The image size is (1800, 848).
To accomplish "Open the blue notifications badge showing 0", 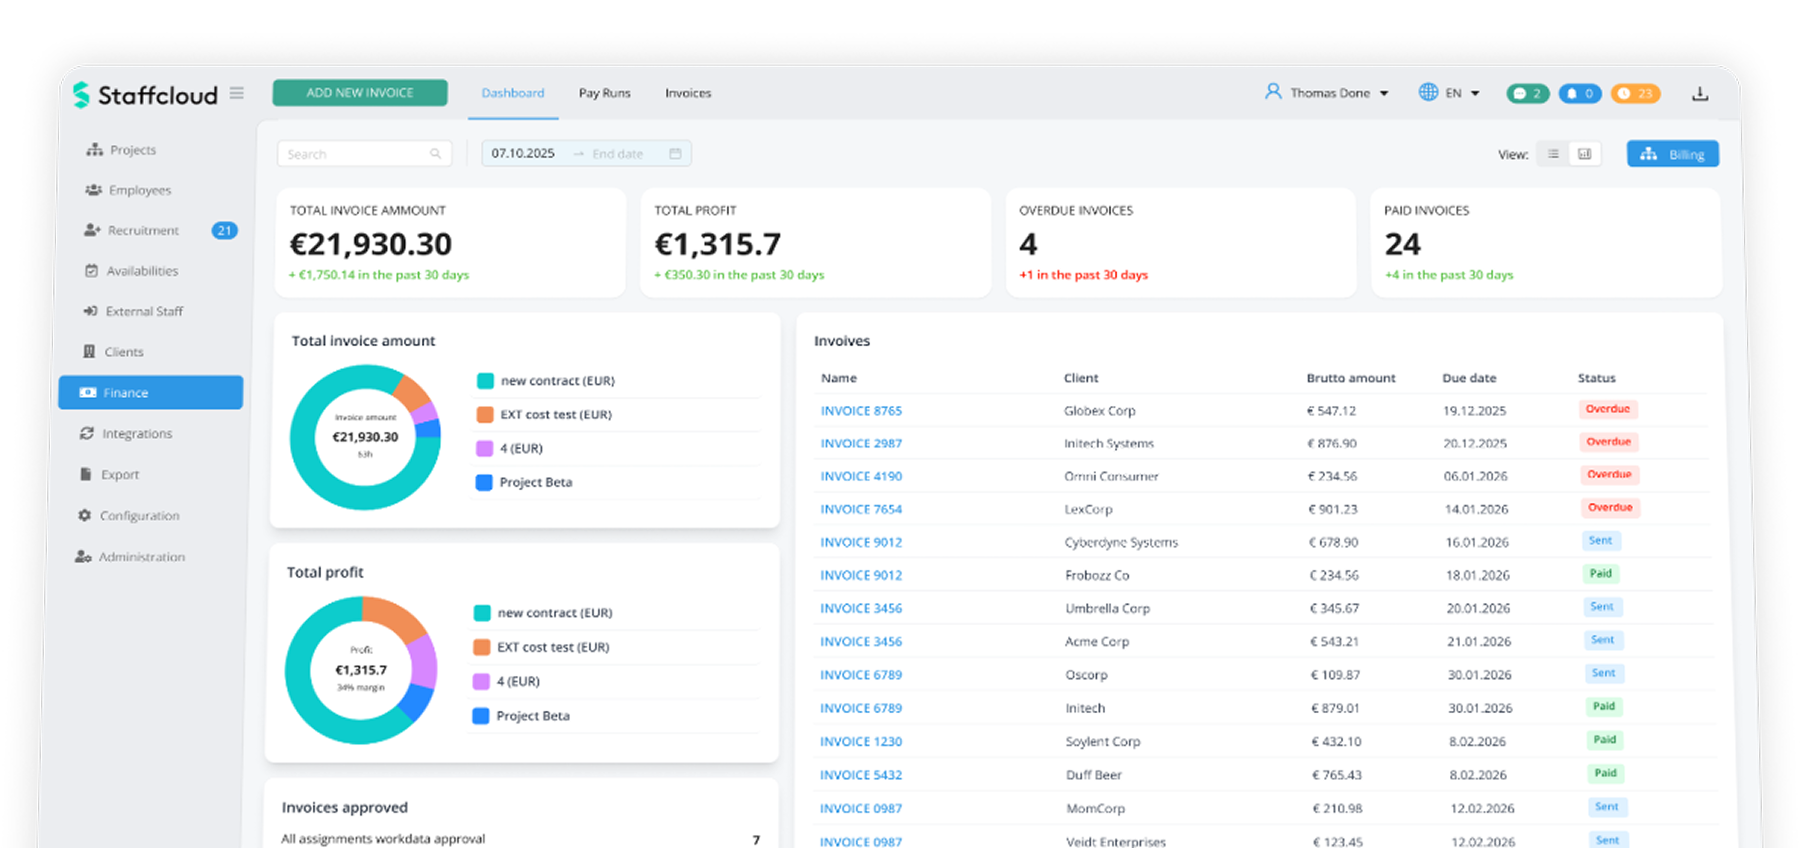I will click(x=1580, y=93).
